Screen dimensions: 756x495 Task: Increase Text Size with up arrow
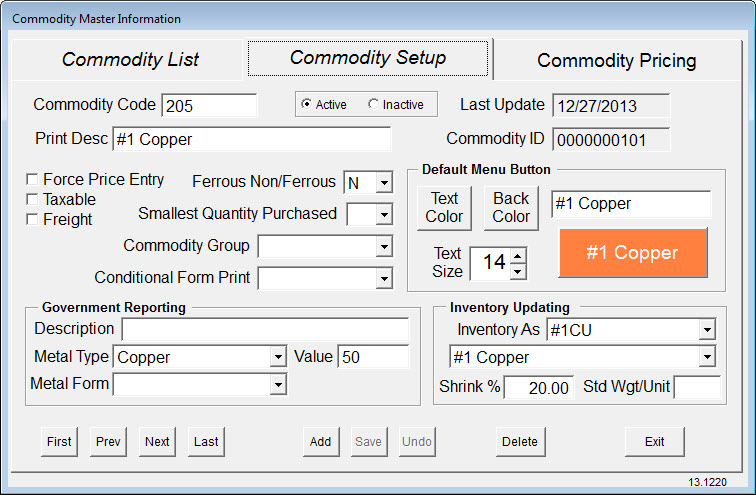(x=518, y=256)
